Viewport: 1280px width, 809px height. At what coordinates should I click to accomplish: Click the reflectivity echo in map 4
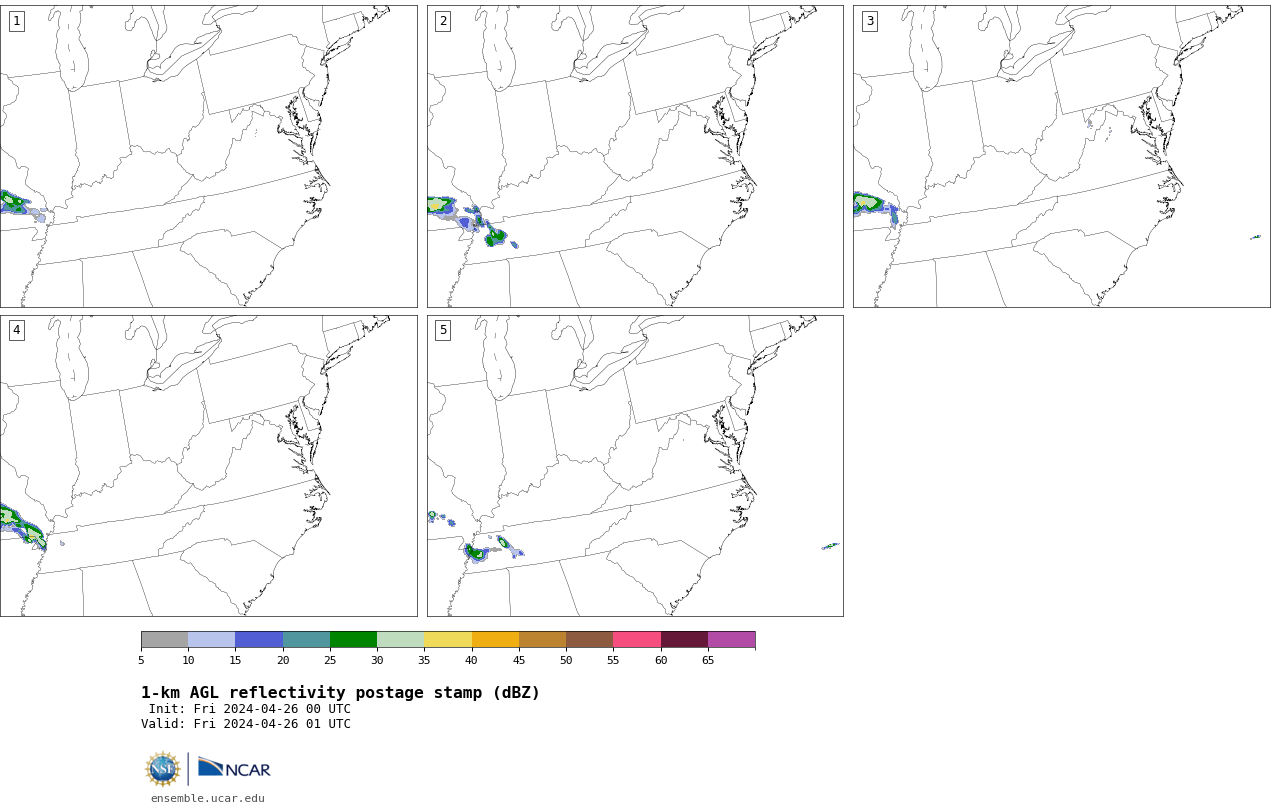coord(22,526)
